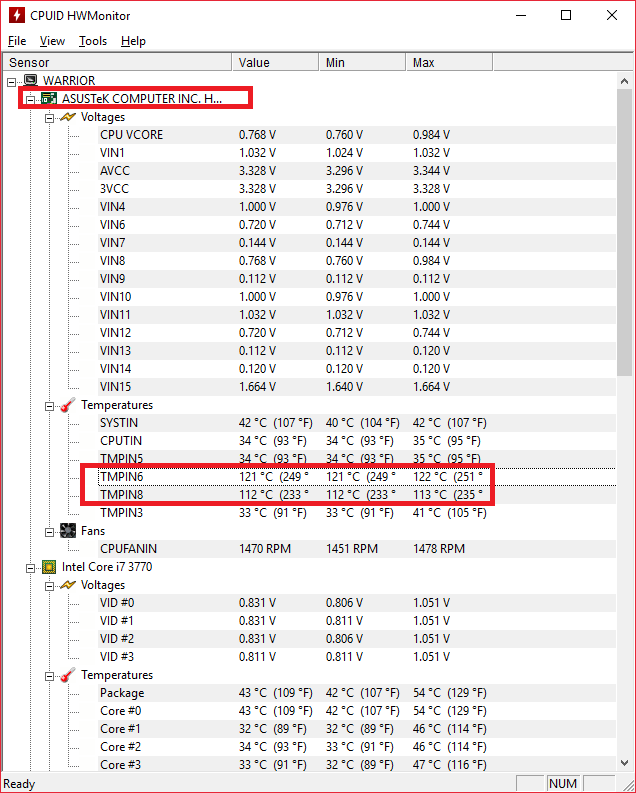The height and width of the screenshot is (793, 636).
Task: Click the Max column header
Action: pos(449,62)
